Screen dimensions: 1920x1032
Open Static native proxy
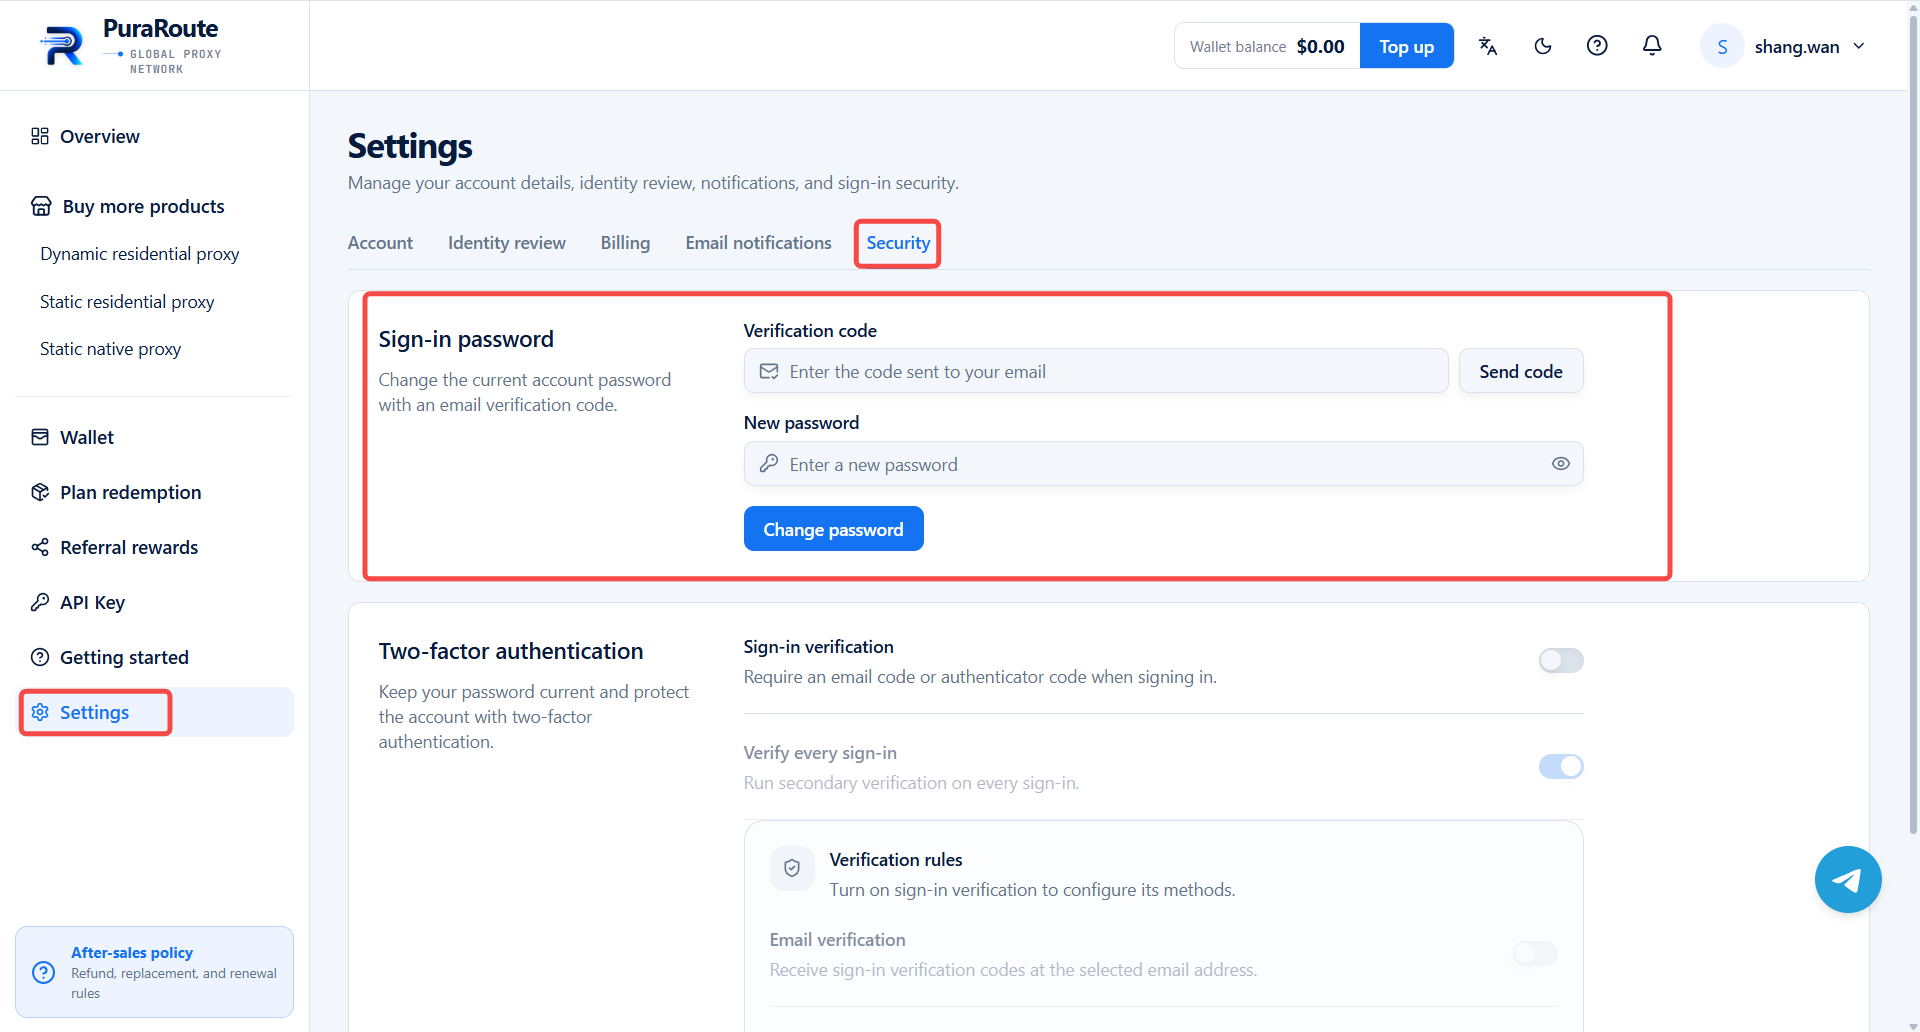(110, 349)
